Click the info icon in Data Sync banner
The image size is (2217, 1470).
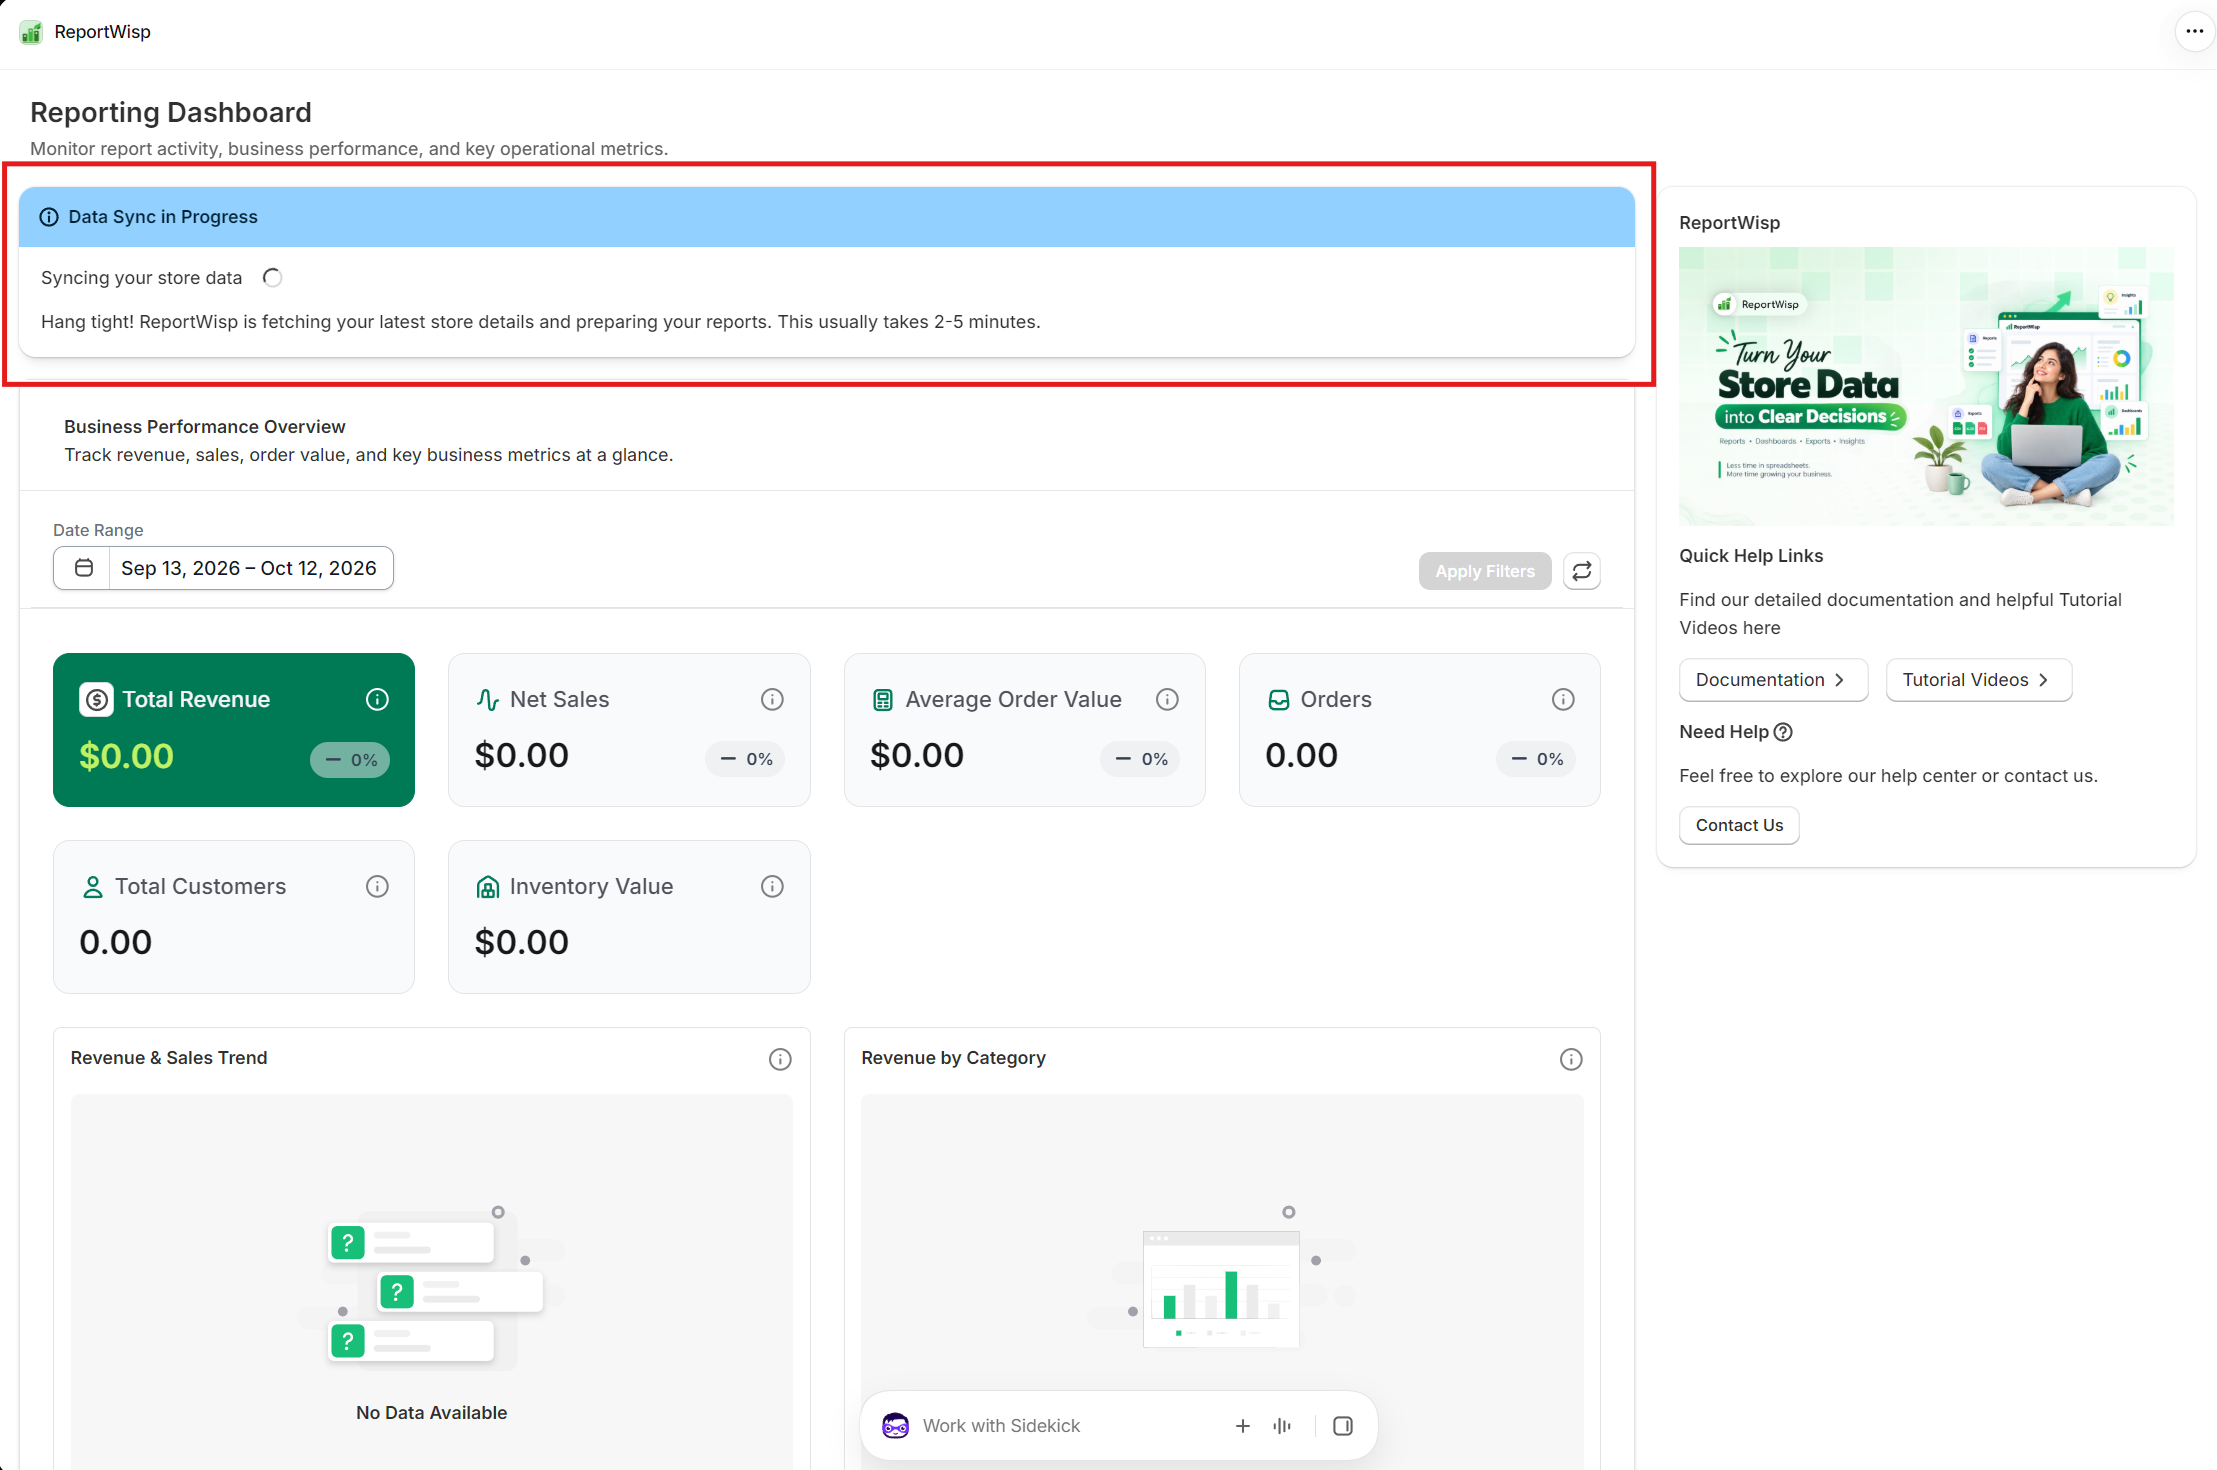tap(49, 217)
